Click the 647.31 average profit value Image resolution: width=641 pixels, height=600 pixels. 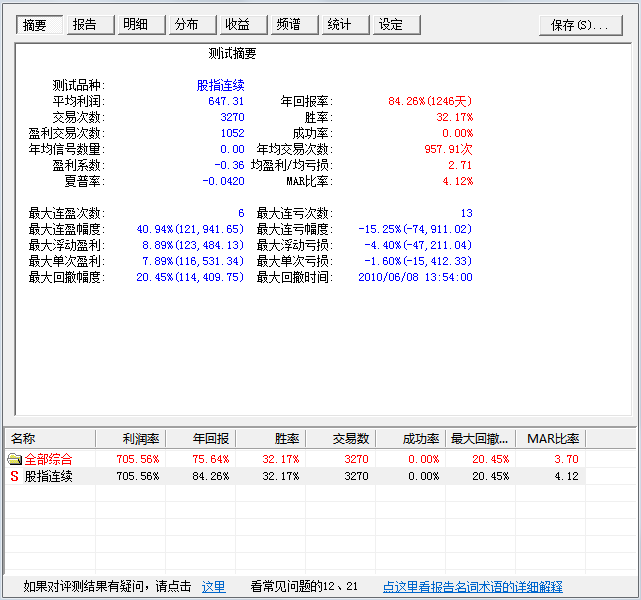pyautogui.click(x=226, y=101)
